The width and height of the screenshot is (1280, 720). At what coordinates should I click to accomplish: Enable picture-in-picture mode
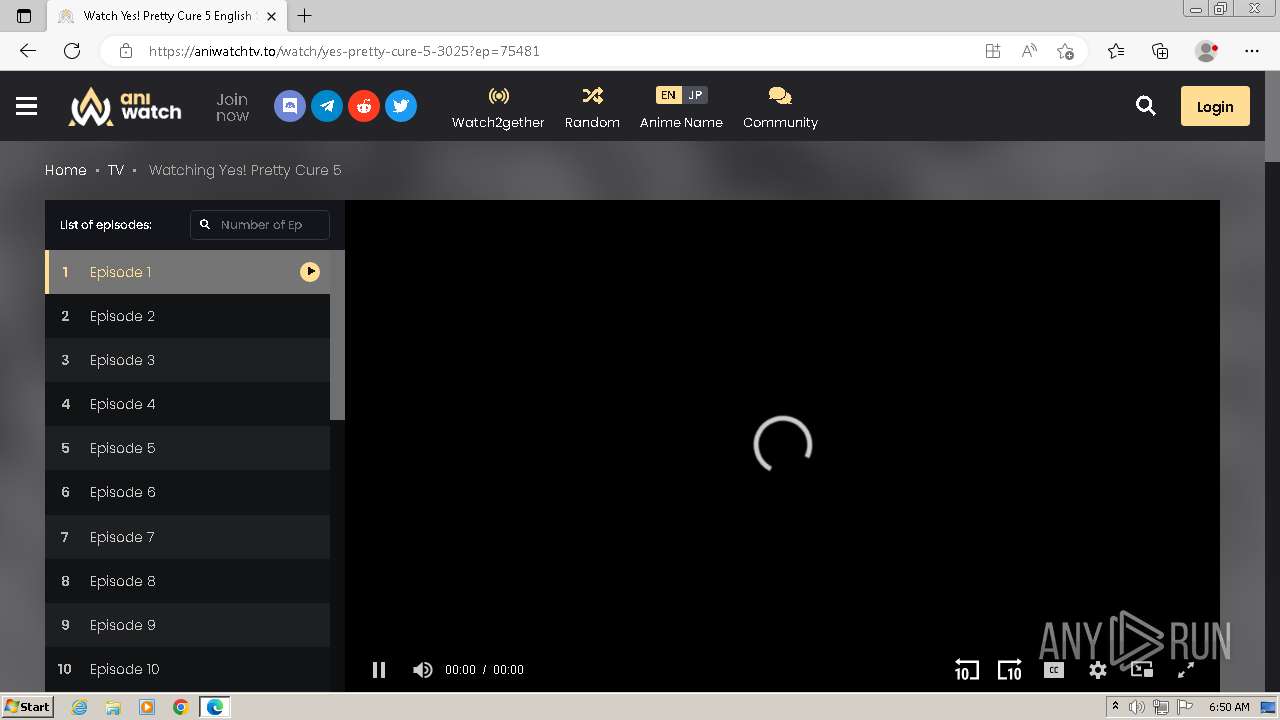tap(1142, 670)
